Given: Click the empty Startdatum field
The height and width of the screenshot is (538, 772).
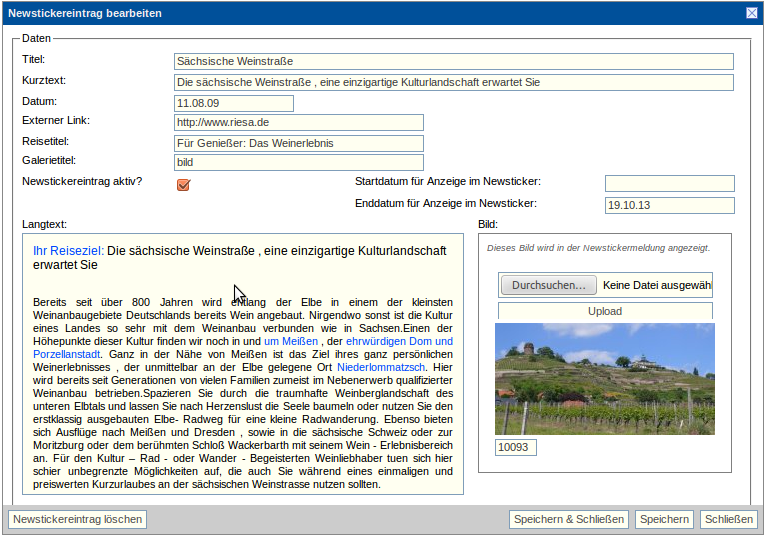Looking at the screenshot, I should point(669,183).
